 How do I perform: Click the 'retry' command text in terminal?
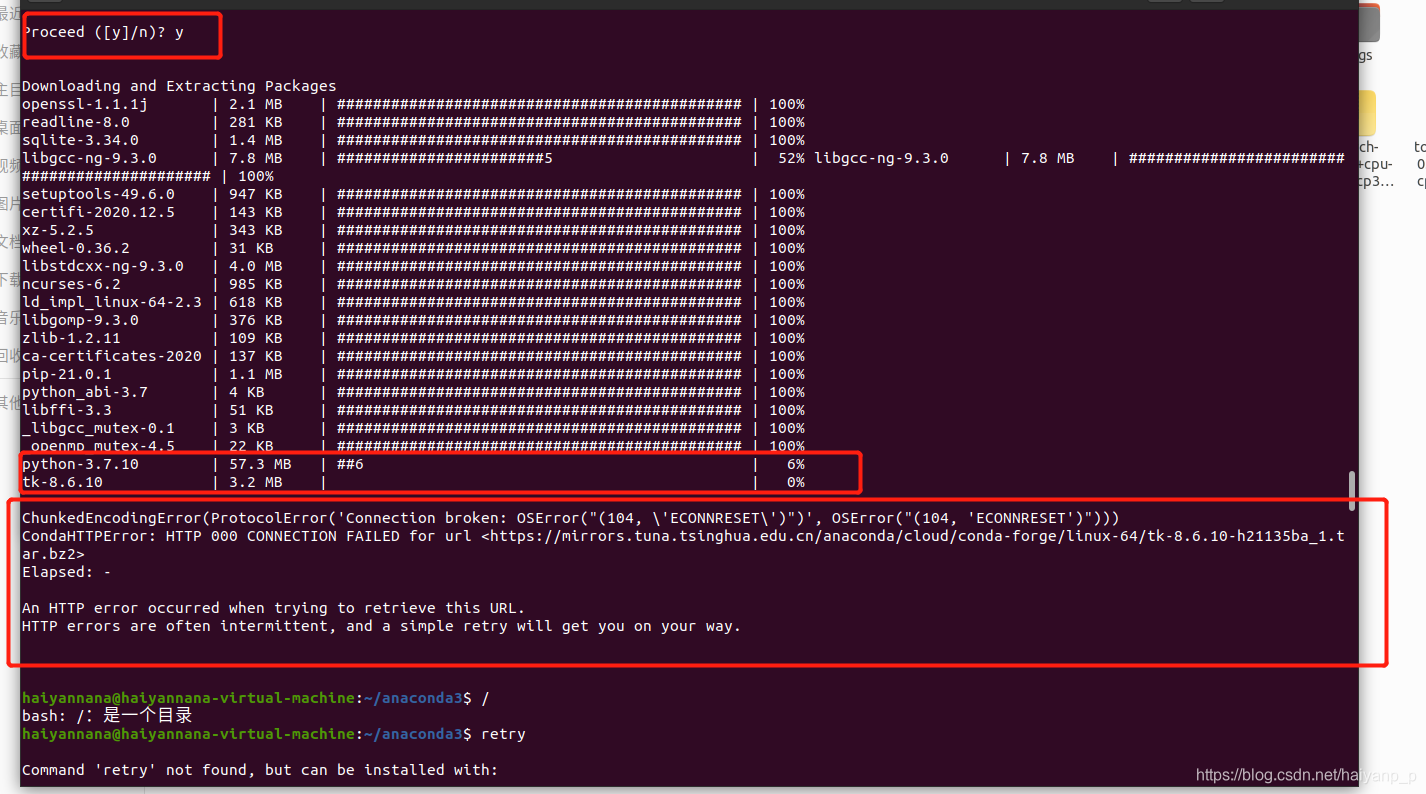[x=502, y=733]
